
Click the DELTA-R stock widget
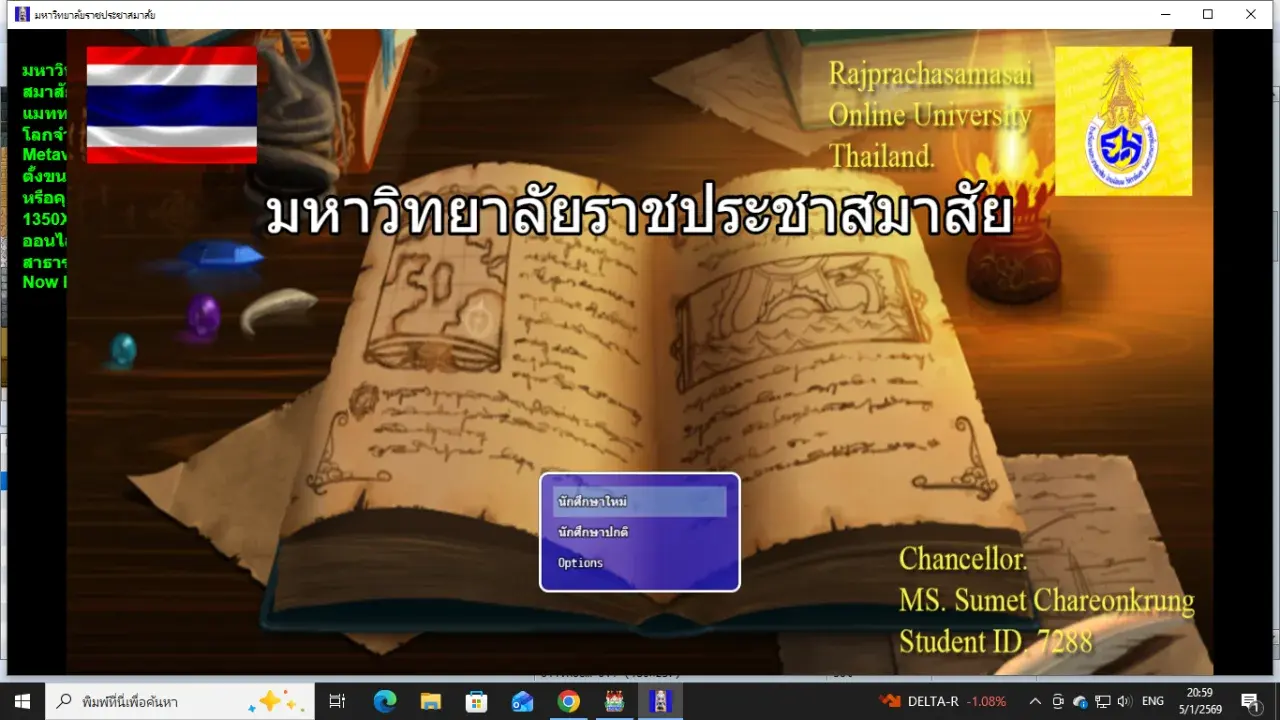942,701
